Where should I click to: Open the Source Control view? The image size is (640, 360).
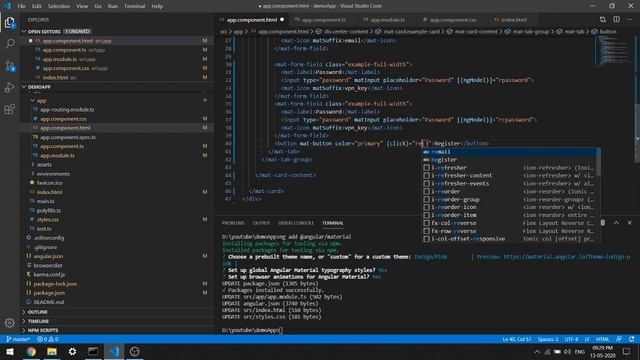(x=9, y=66)
